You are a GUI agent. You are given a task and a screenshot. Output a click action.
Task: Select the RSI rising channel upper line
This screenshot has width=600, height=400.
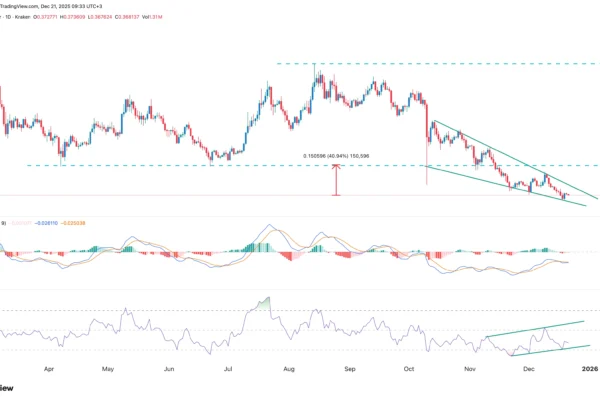point(530,331)
